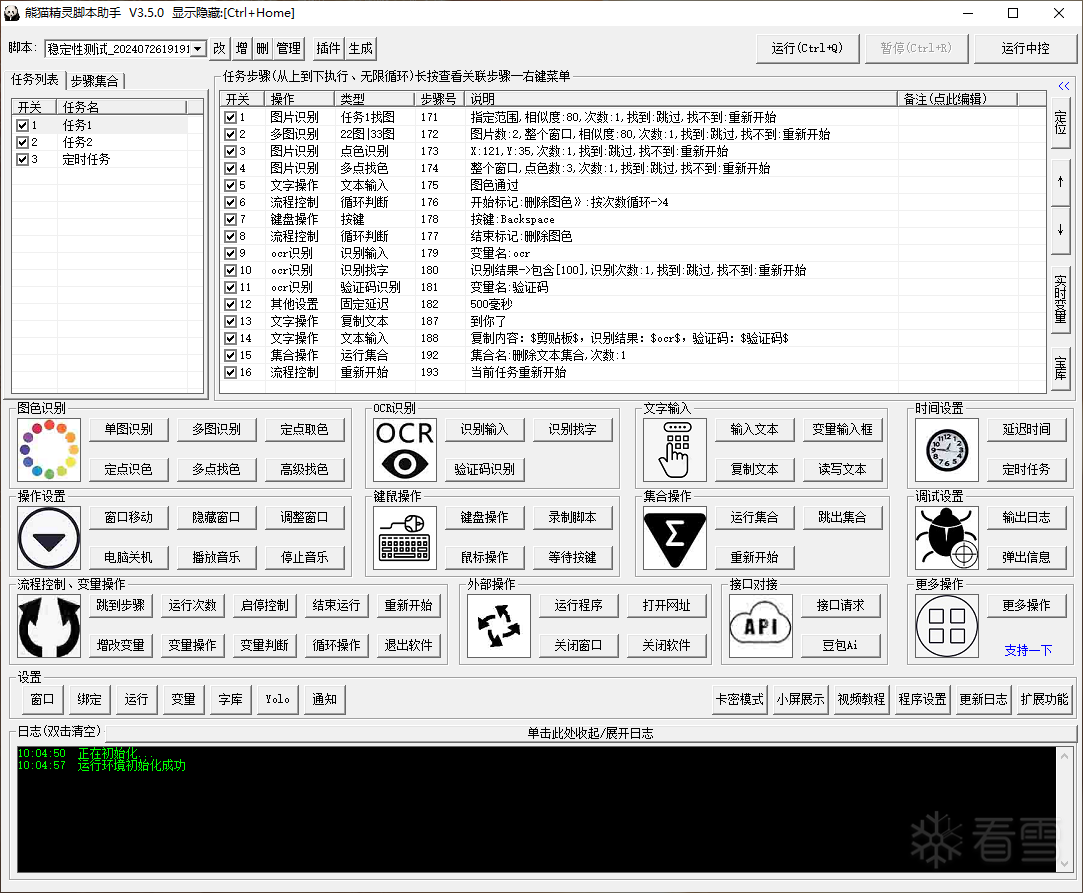Click the 外部操作 arrows icon
Viewport: 1083px width, 893px height.
[x=499, y=626]
